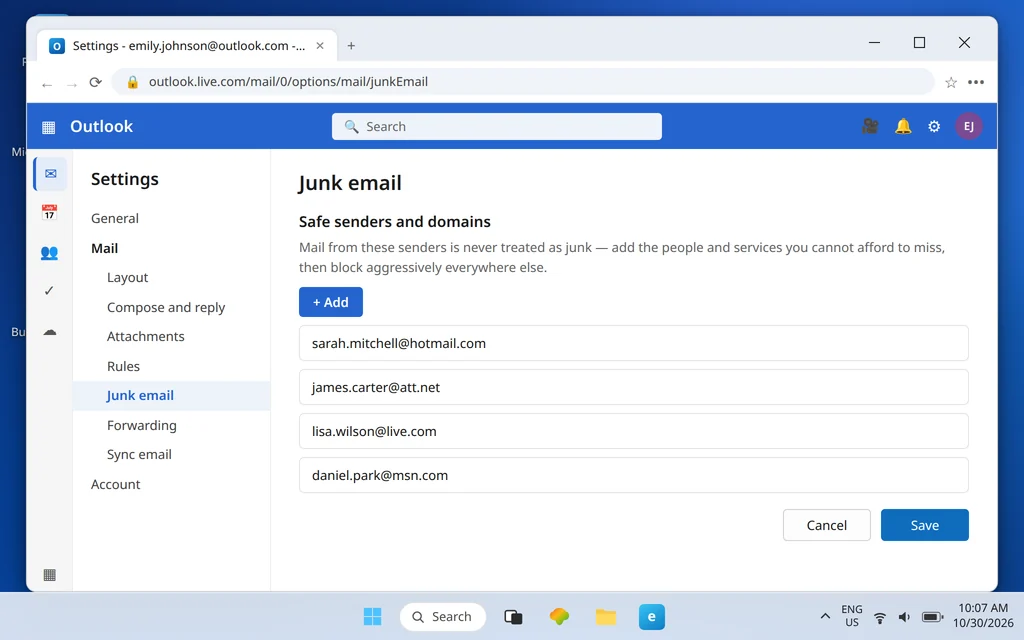
Task: Go forward with the browser forward arrow
Action: [72, 84]
